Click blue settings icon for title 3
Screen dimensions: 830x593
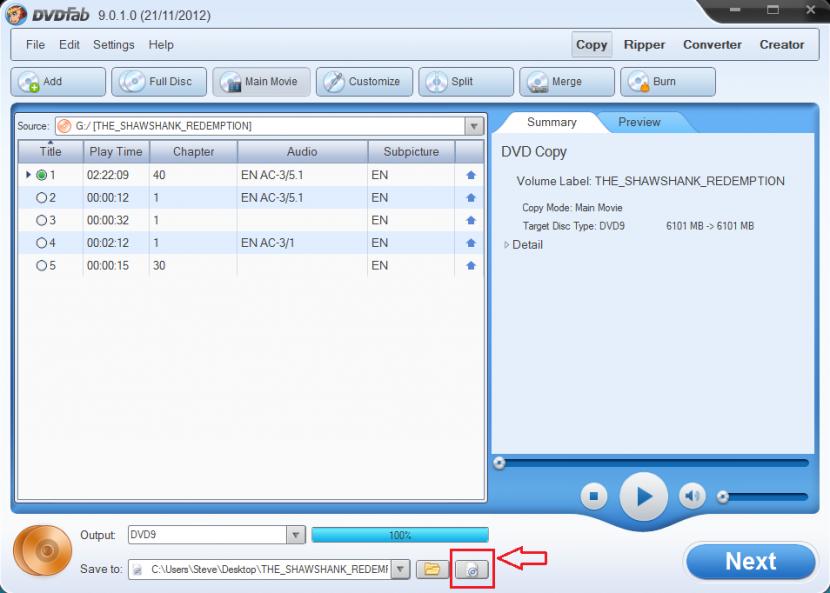coord(471,220)
